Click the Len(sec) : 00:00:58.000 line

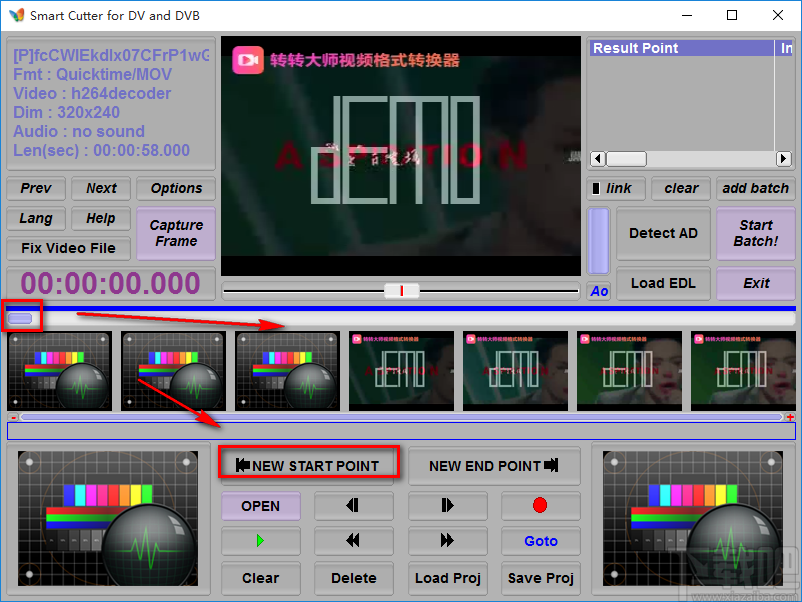(x=101, y=150)
